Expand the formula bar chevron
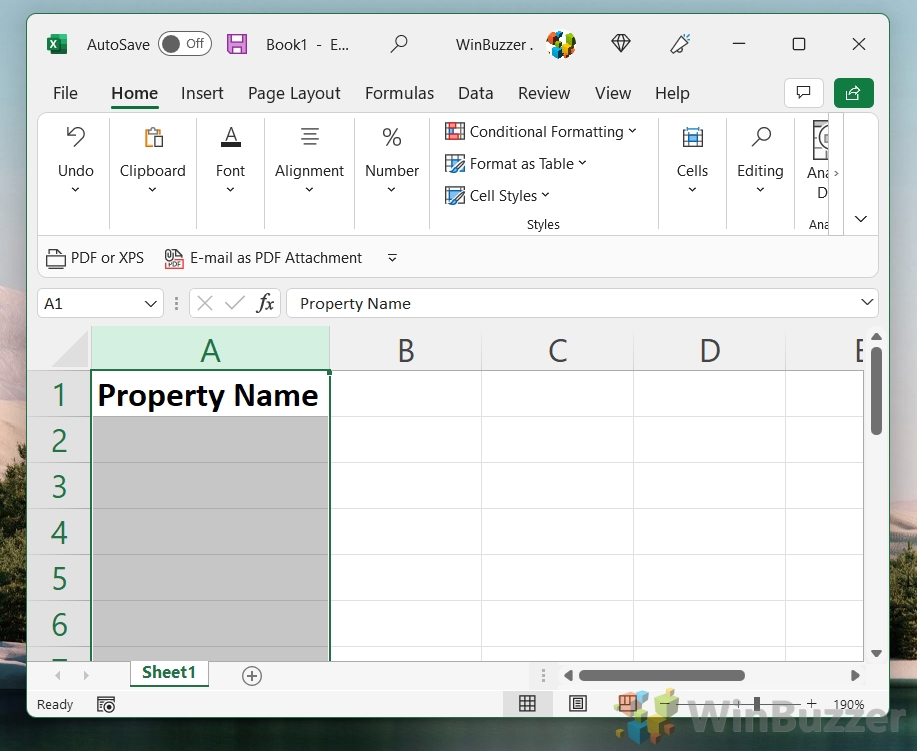 (867, 302)
